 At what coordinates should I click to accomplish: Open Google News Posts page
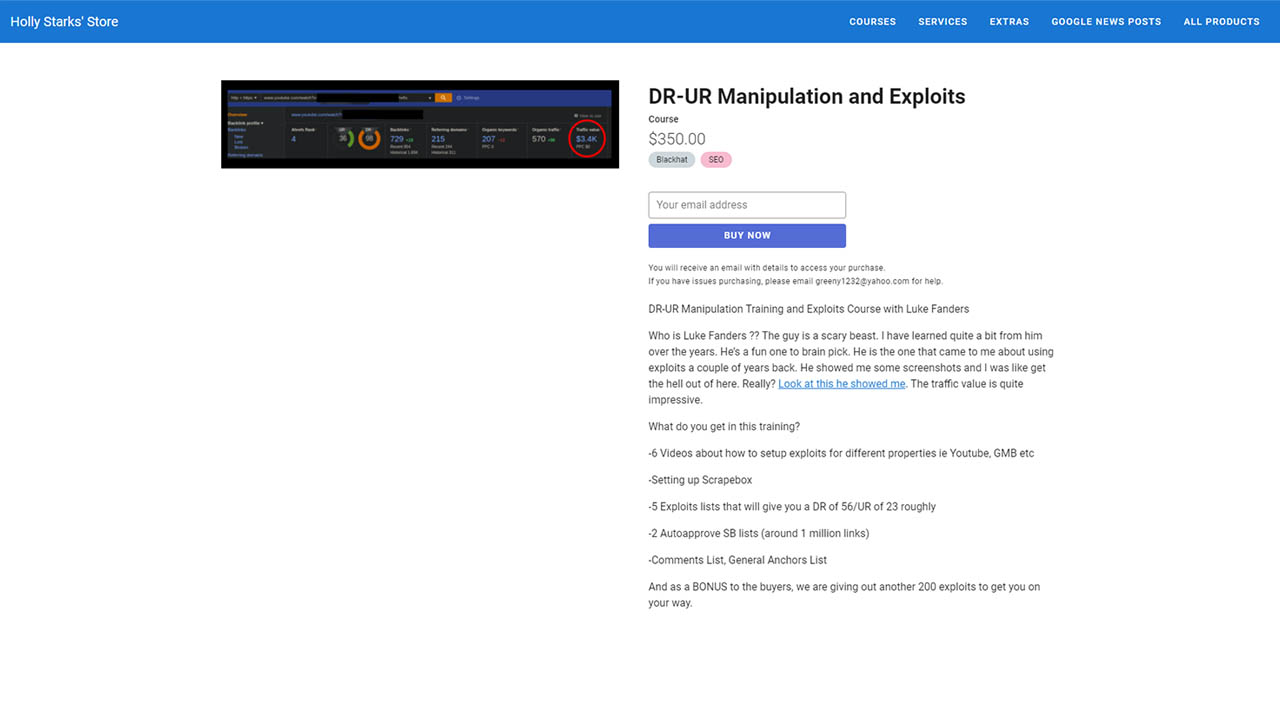(x=1106, y=22)
